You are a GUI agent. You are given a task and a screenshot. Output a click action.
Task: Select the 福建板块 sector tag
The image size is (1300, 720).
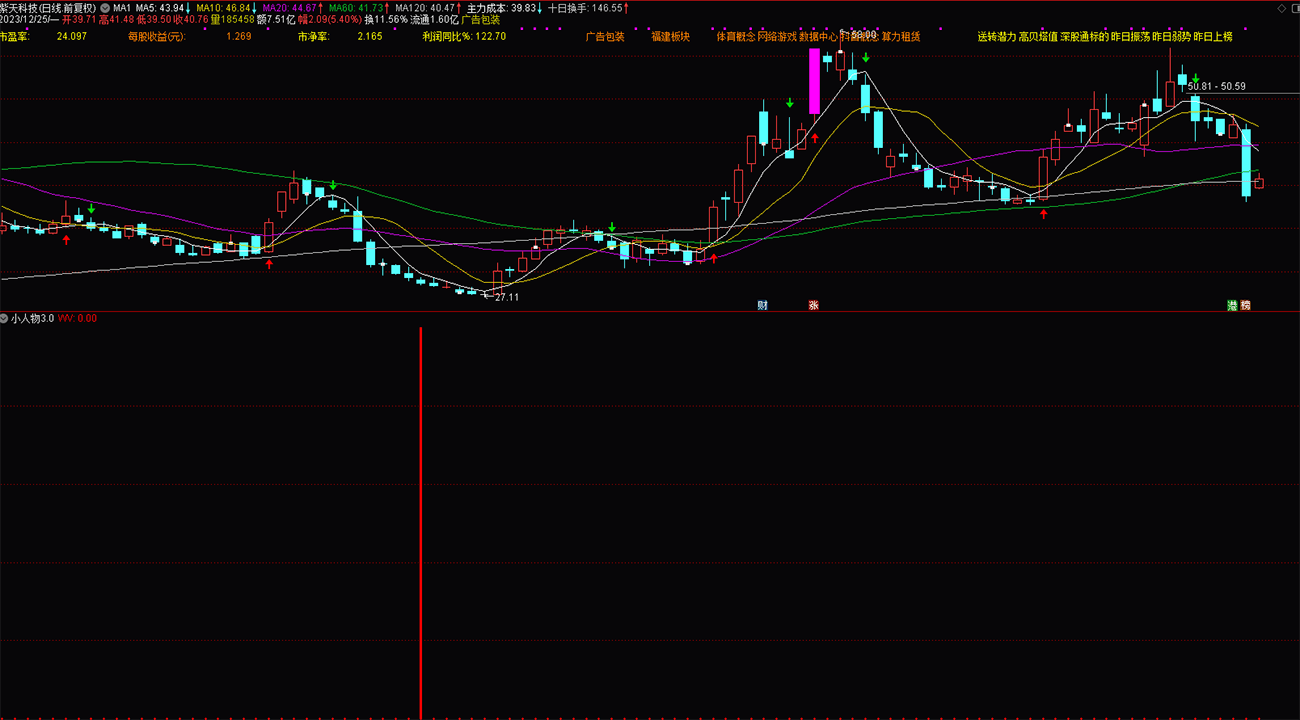(x=670, y=36)
